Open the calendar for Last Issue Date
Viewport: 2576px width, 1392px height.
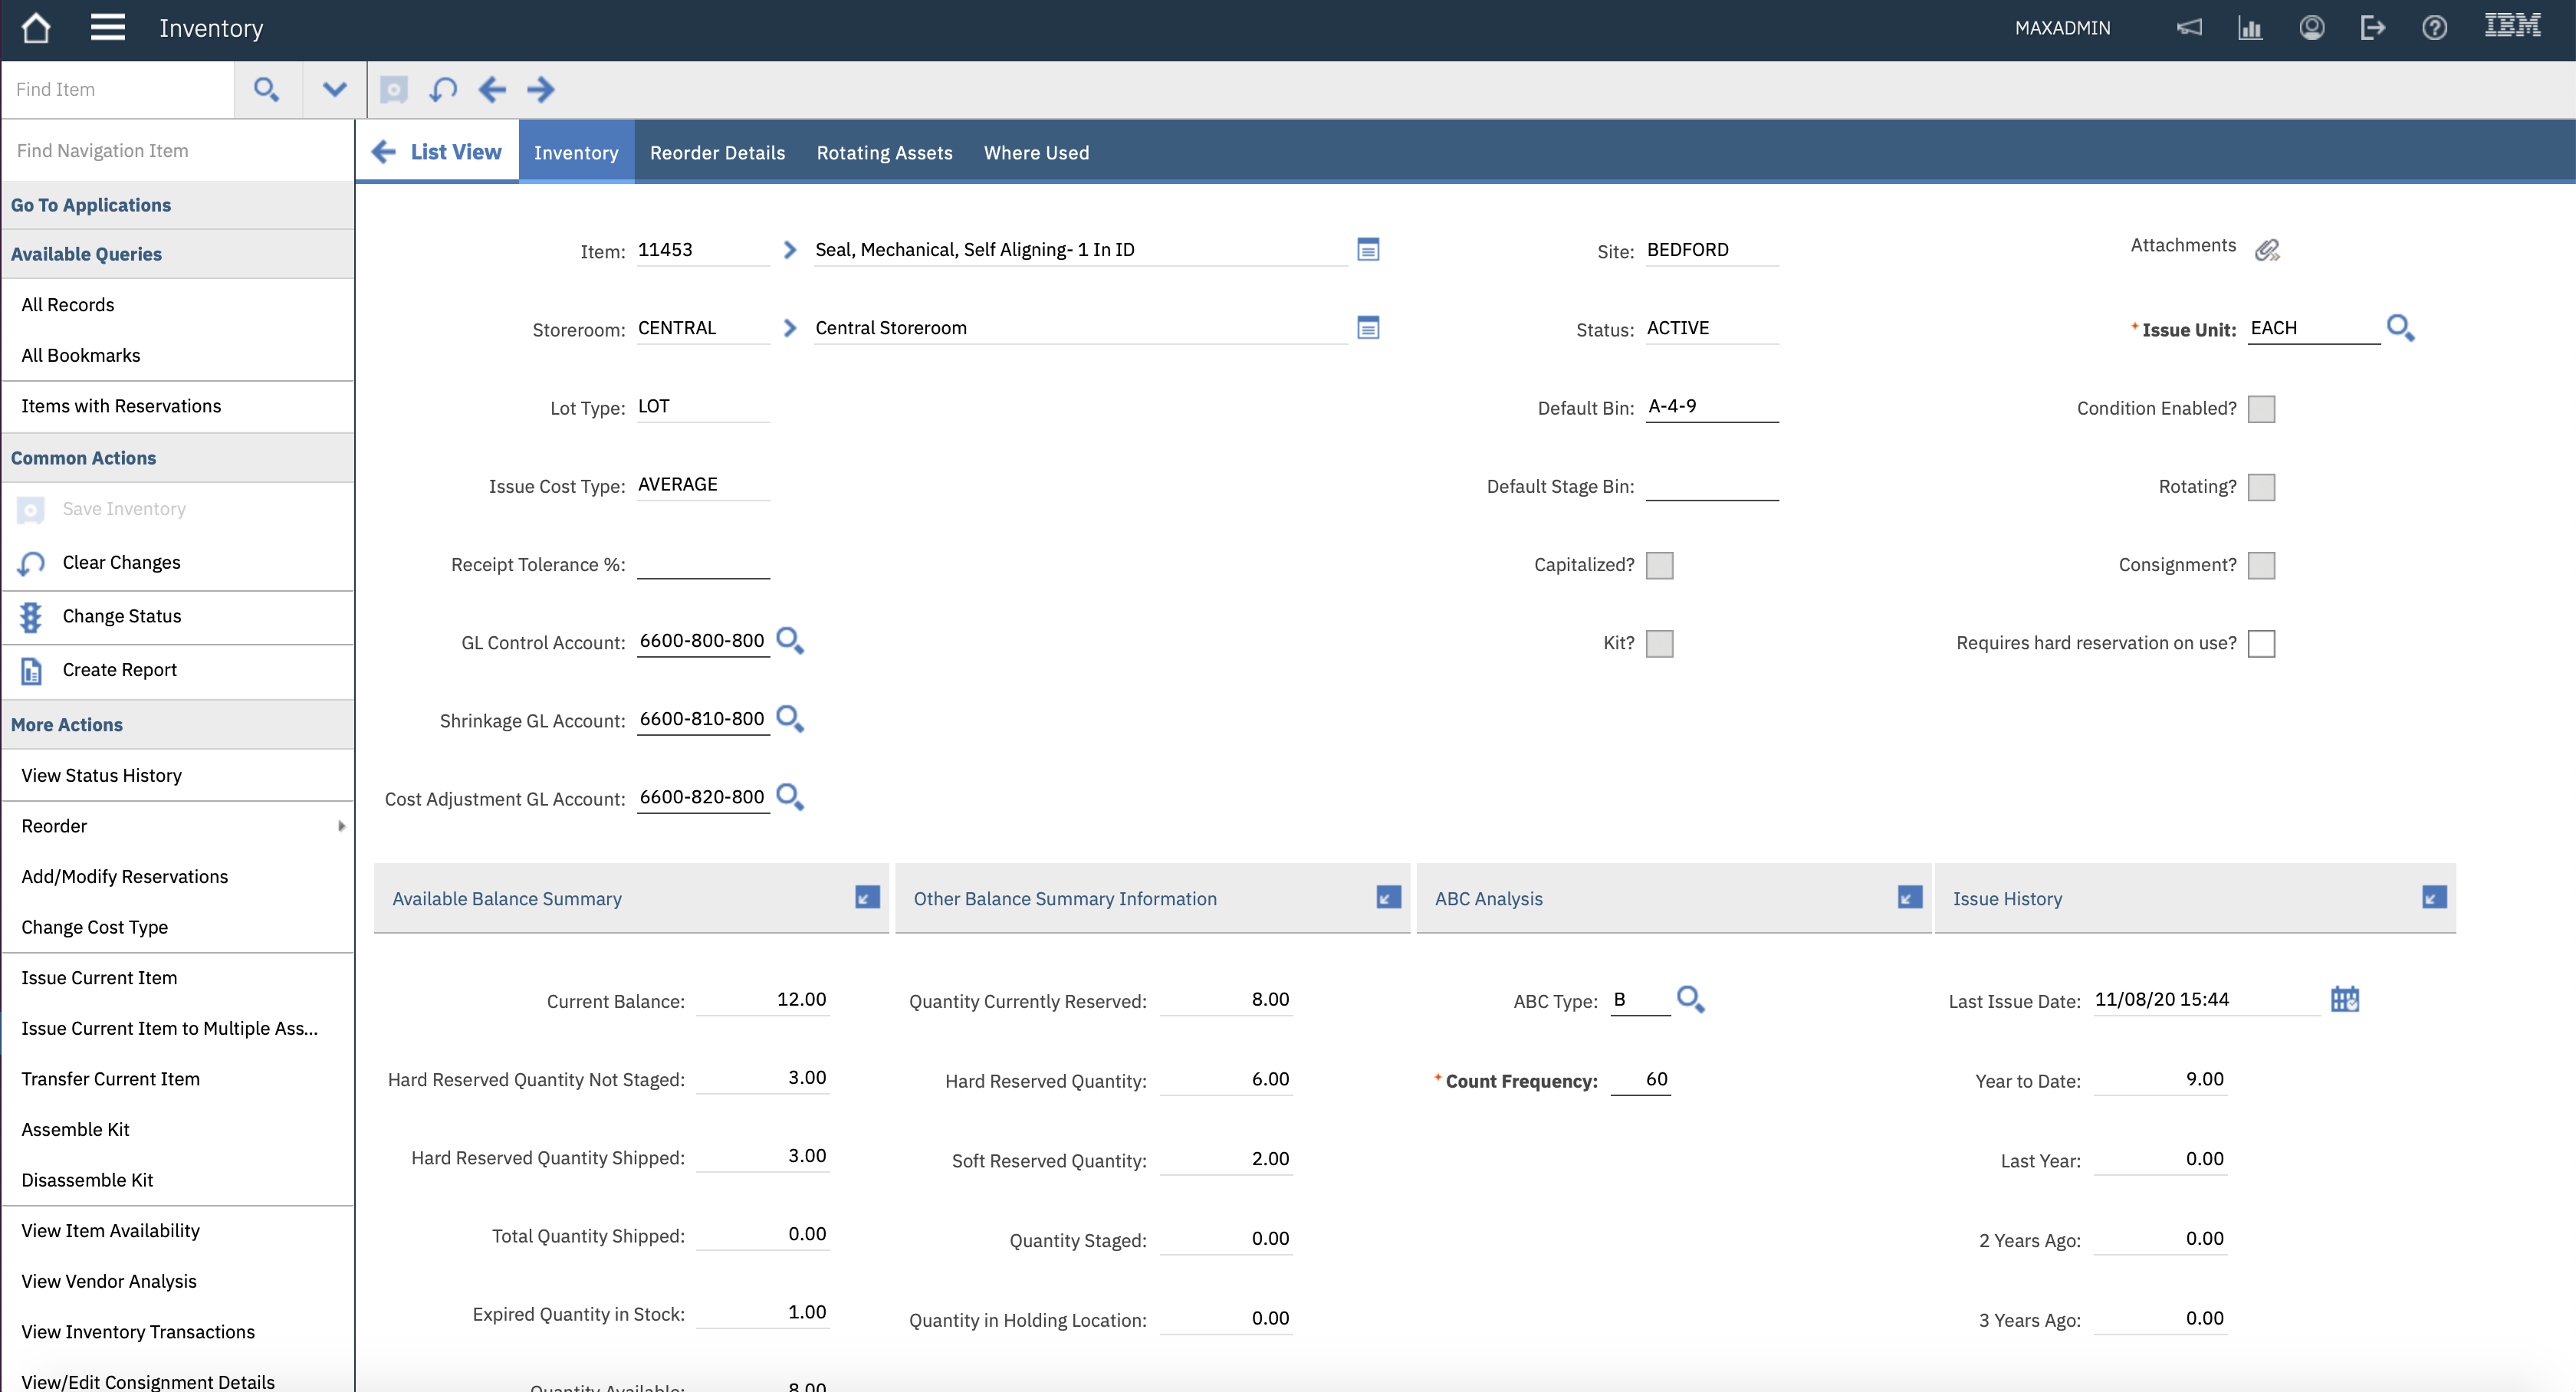tap(2345, 999)
